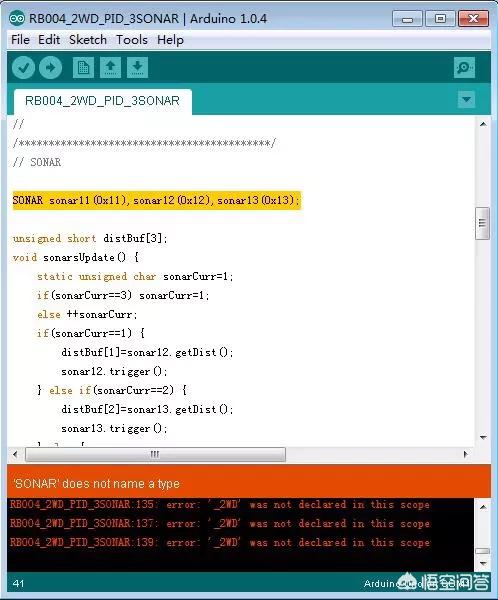Click the 'sonar13.trigger();' line
Viewport: 498px width, 600px height.
114,429
